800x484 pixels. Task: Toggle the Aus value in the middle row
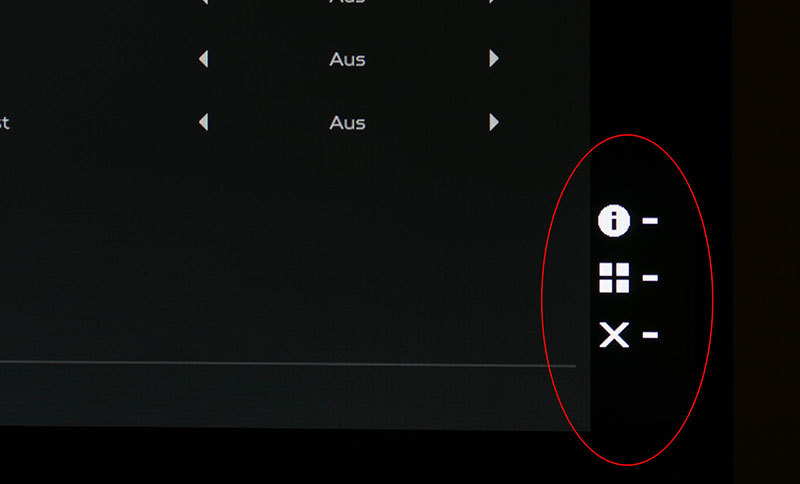[x=347, y=60]
